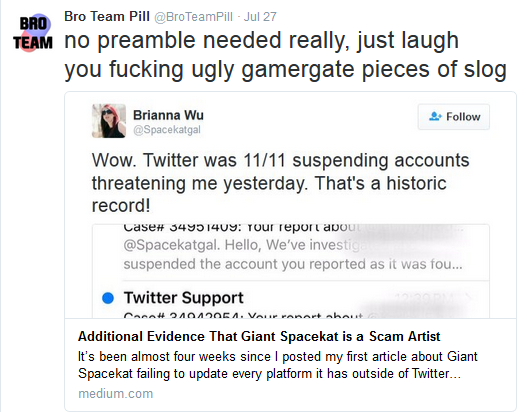Click the article description preview text
527x412 pixels.
(278, 365)
